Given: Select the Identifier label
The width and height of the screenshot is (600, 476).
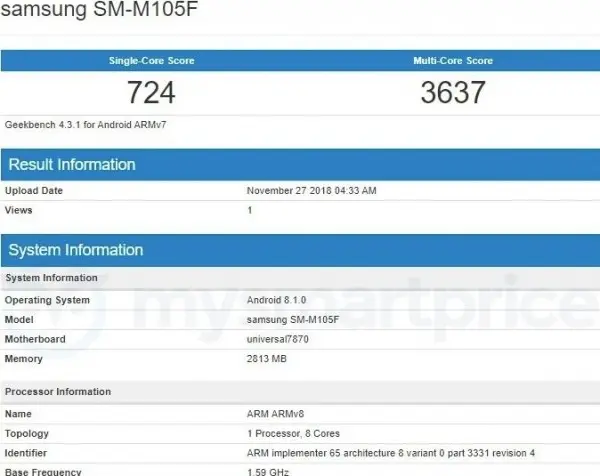Looking at the screenshot, I should pos(26,453).
